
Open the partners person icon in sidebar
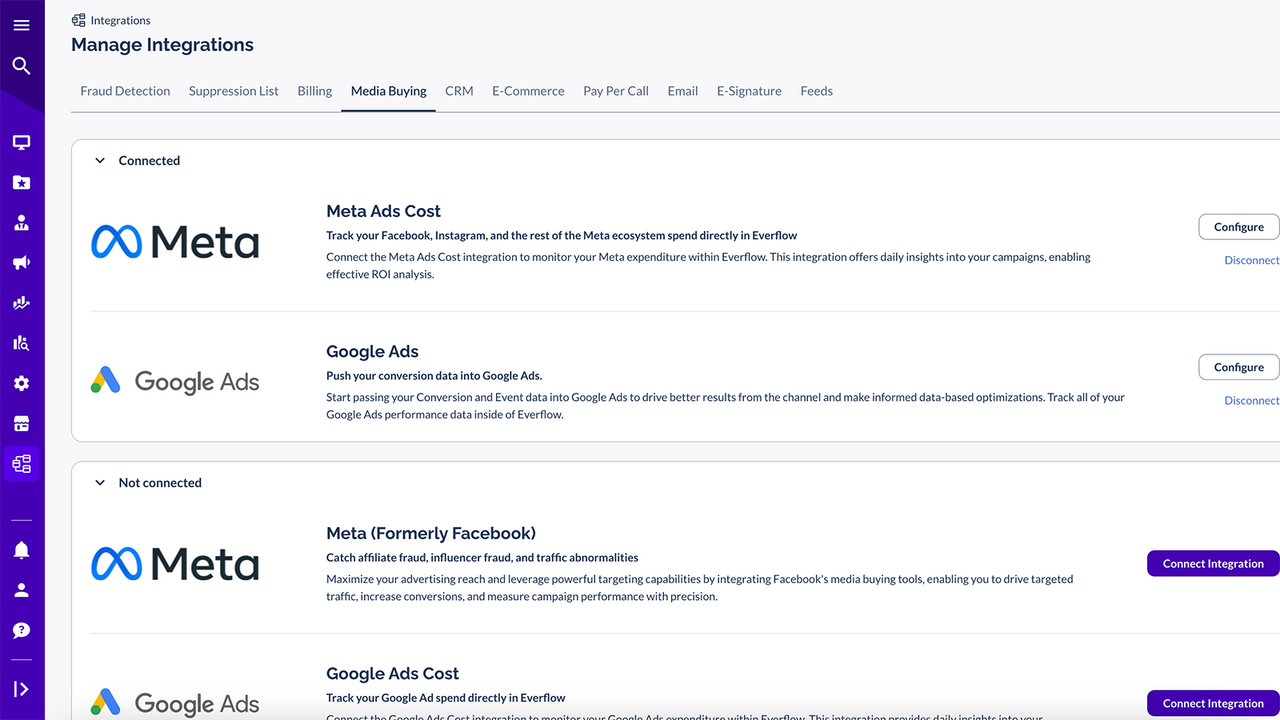(22, 222)
